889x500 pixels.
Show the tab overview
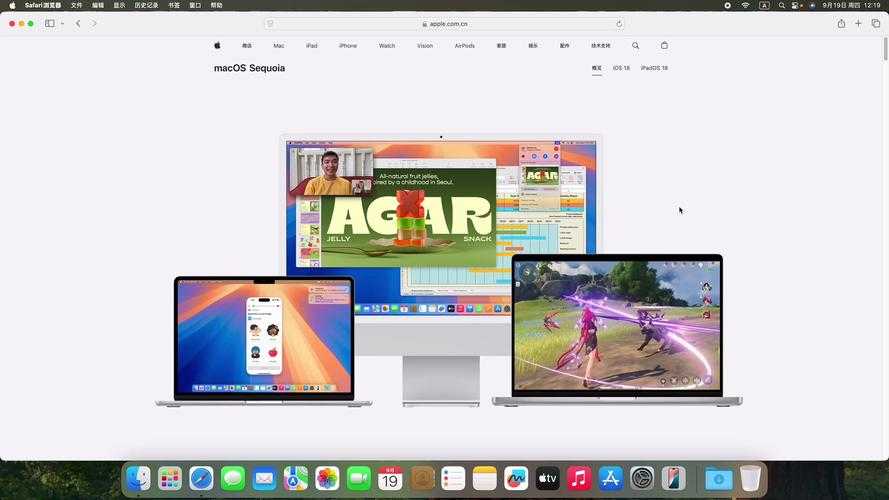(x=876, y=23)
